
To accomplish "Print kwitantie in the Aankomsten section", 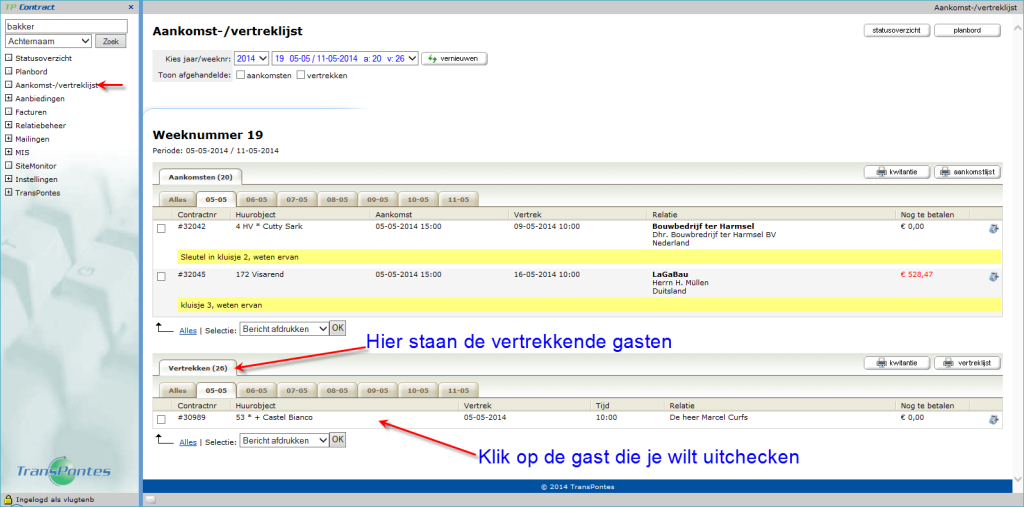I will tap(896, 172).
